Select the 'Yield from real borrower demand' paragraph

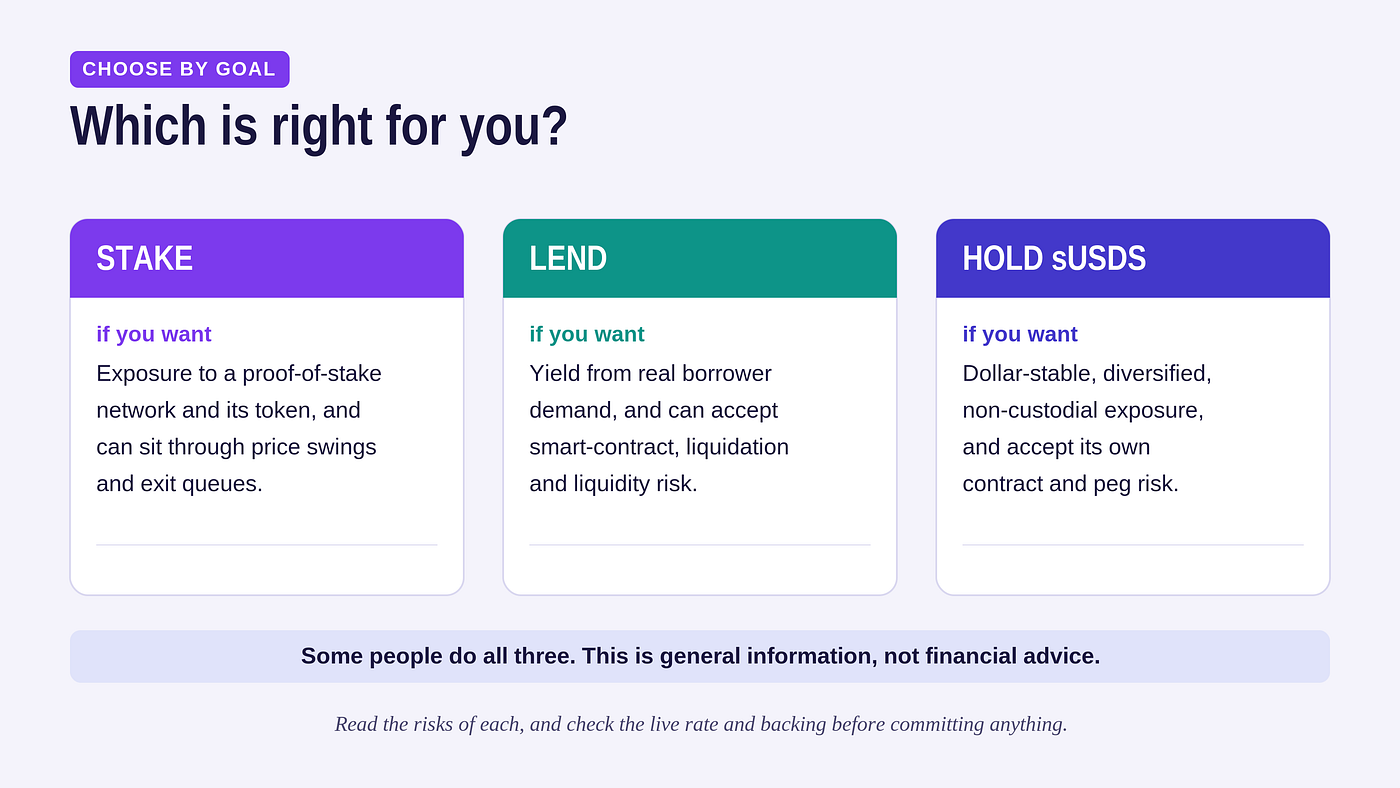(659, 428)
